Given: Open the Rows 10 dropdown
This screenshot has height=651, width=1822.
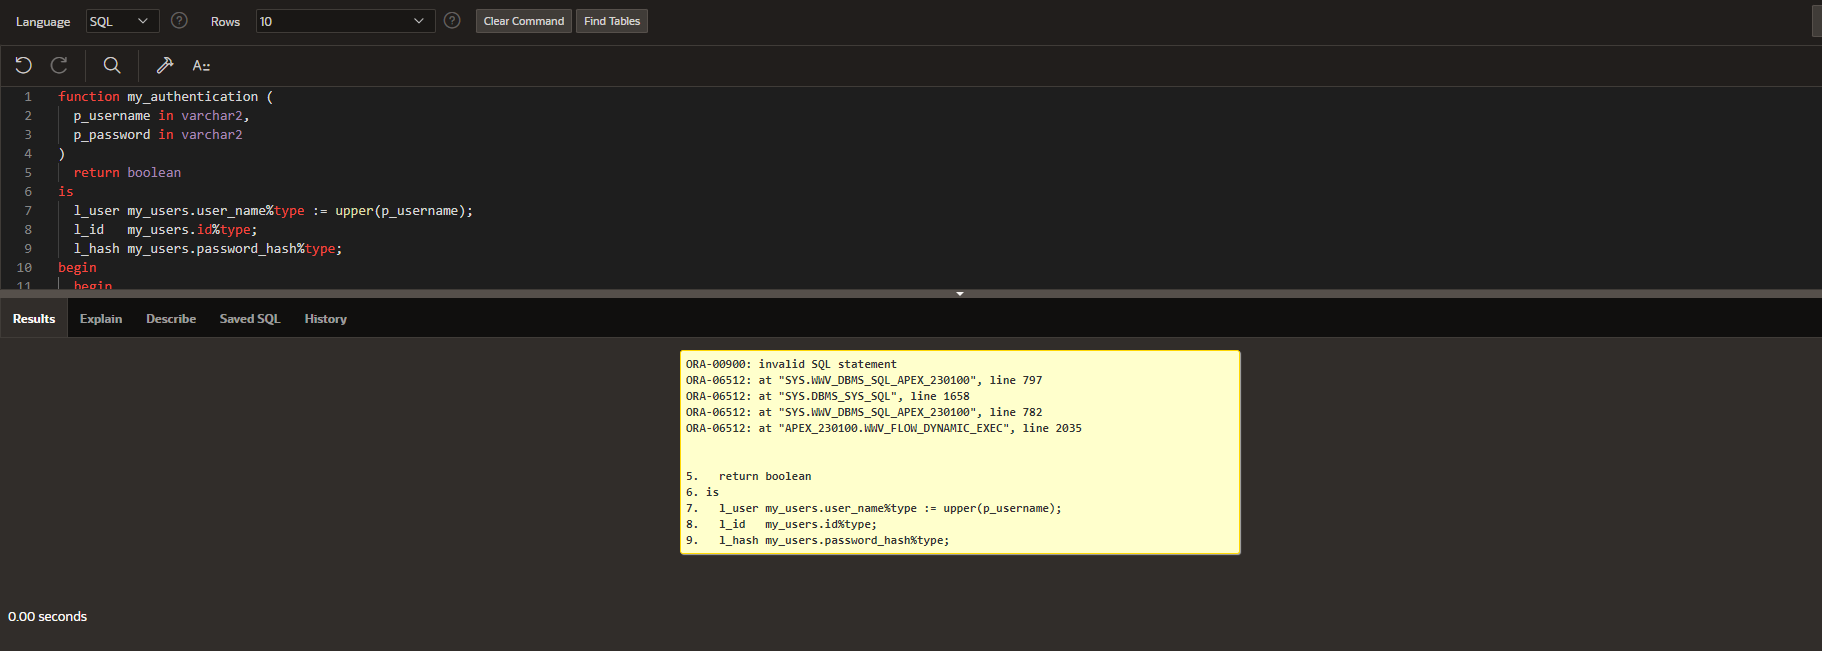Looking at the screenshot, I should (x=345, y=21).
